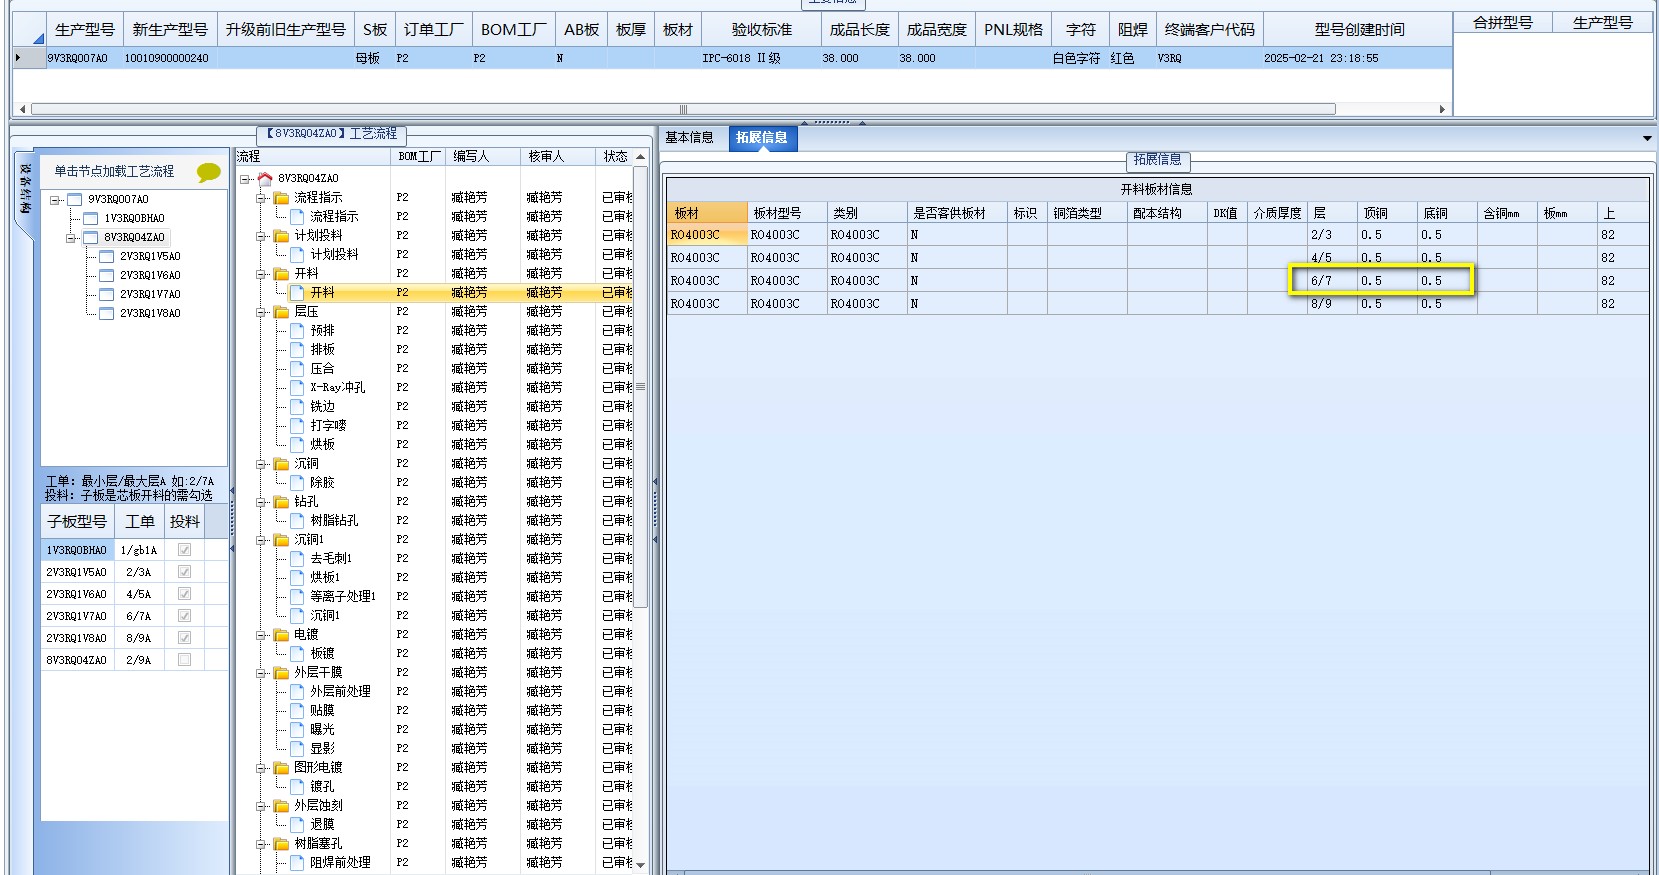Click the 图形电镀 folder icon
This screenshot has height=875, width=1659.
[x=282, y=768]
